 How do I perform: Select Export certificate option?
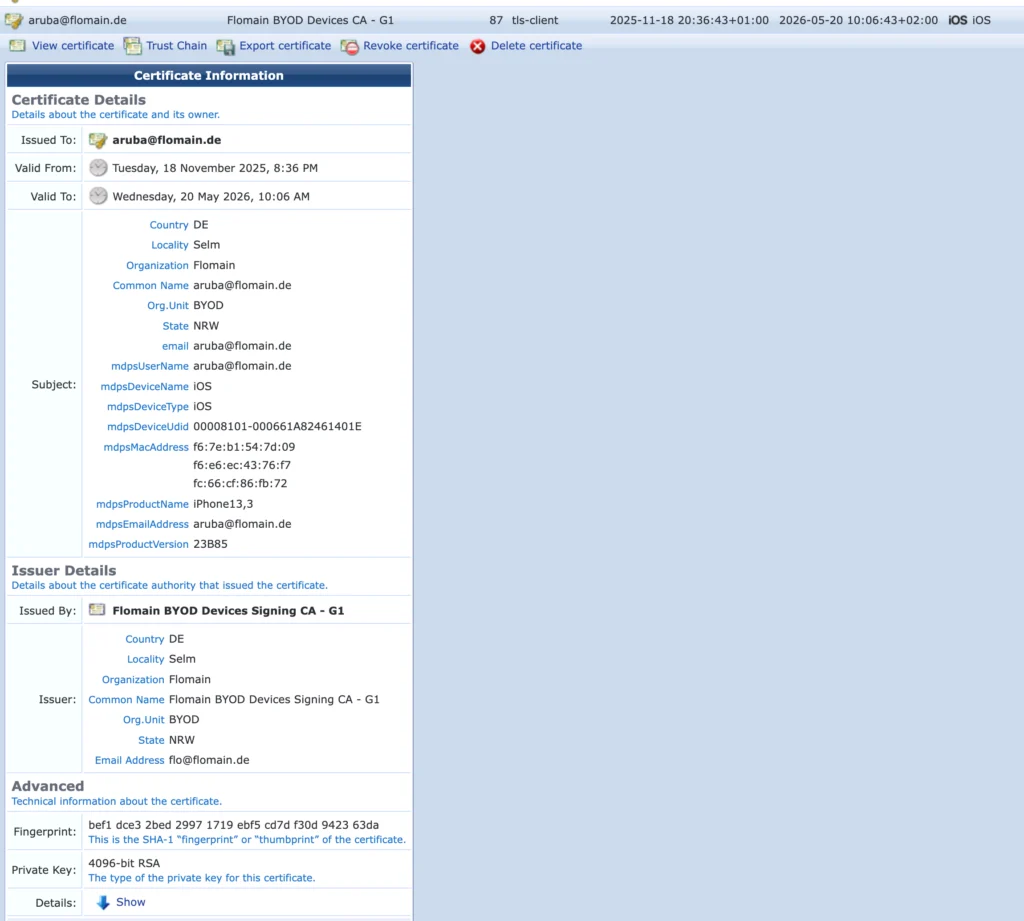point(285,46)
